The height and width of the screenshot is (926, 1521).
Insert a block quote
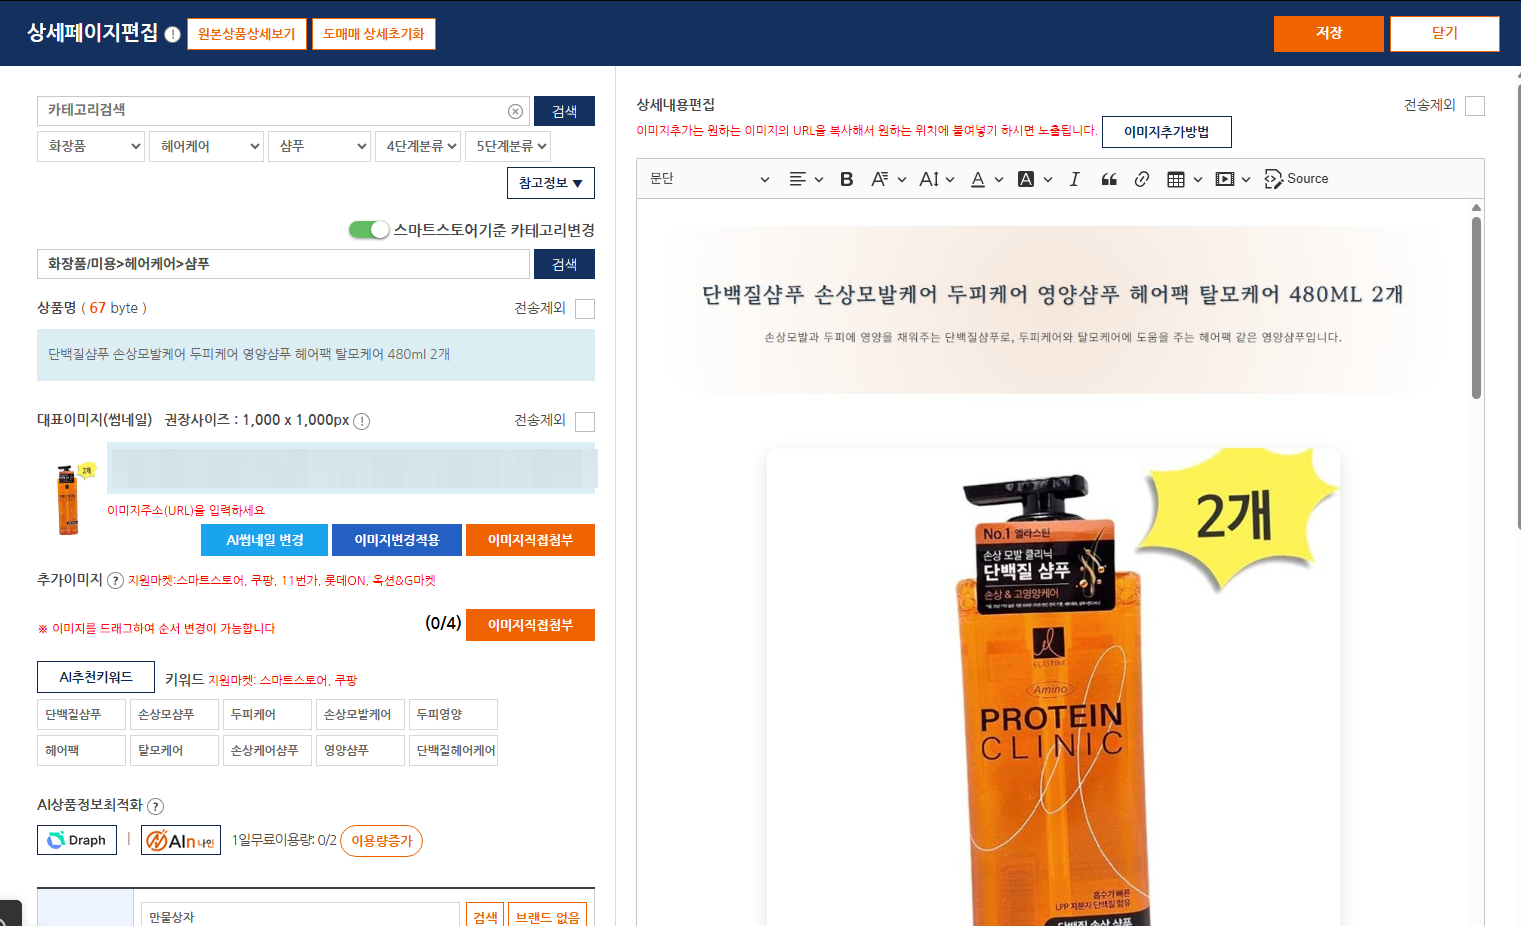(1108, 179)
